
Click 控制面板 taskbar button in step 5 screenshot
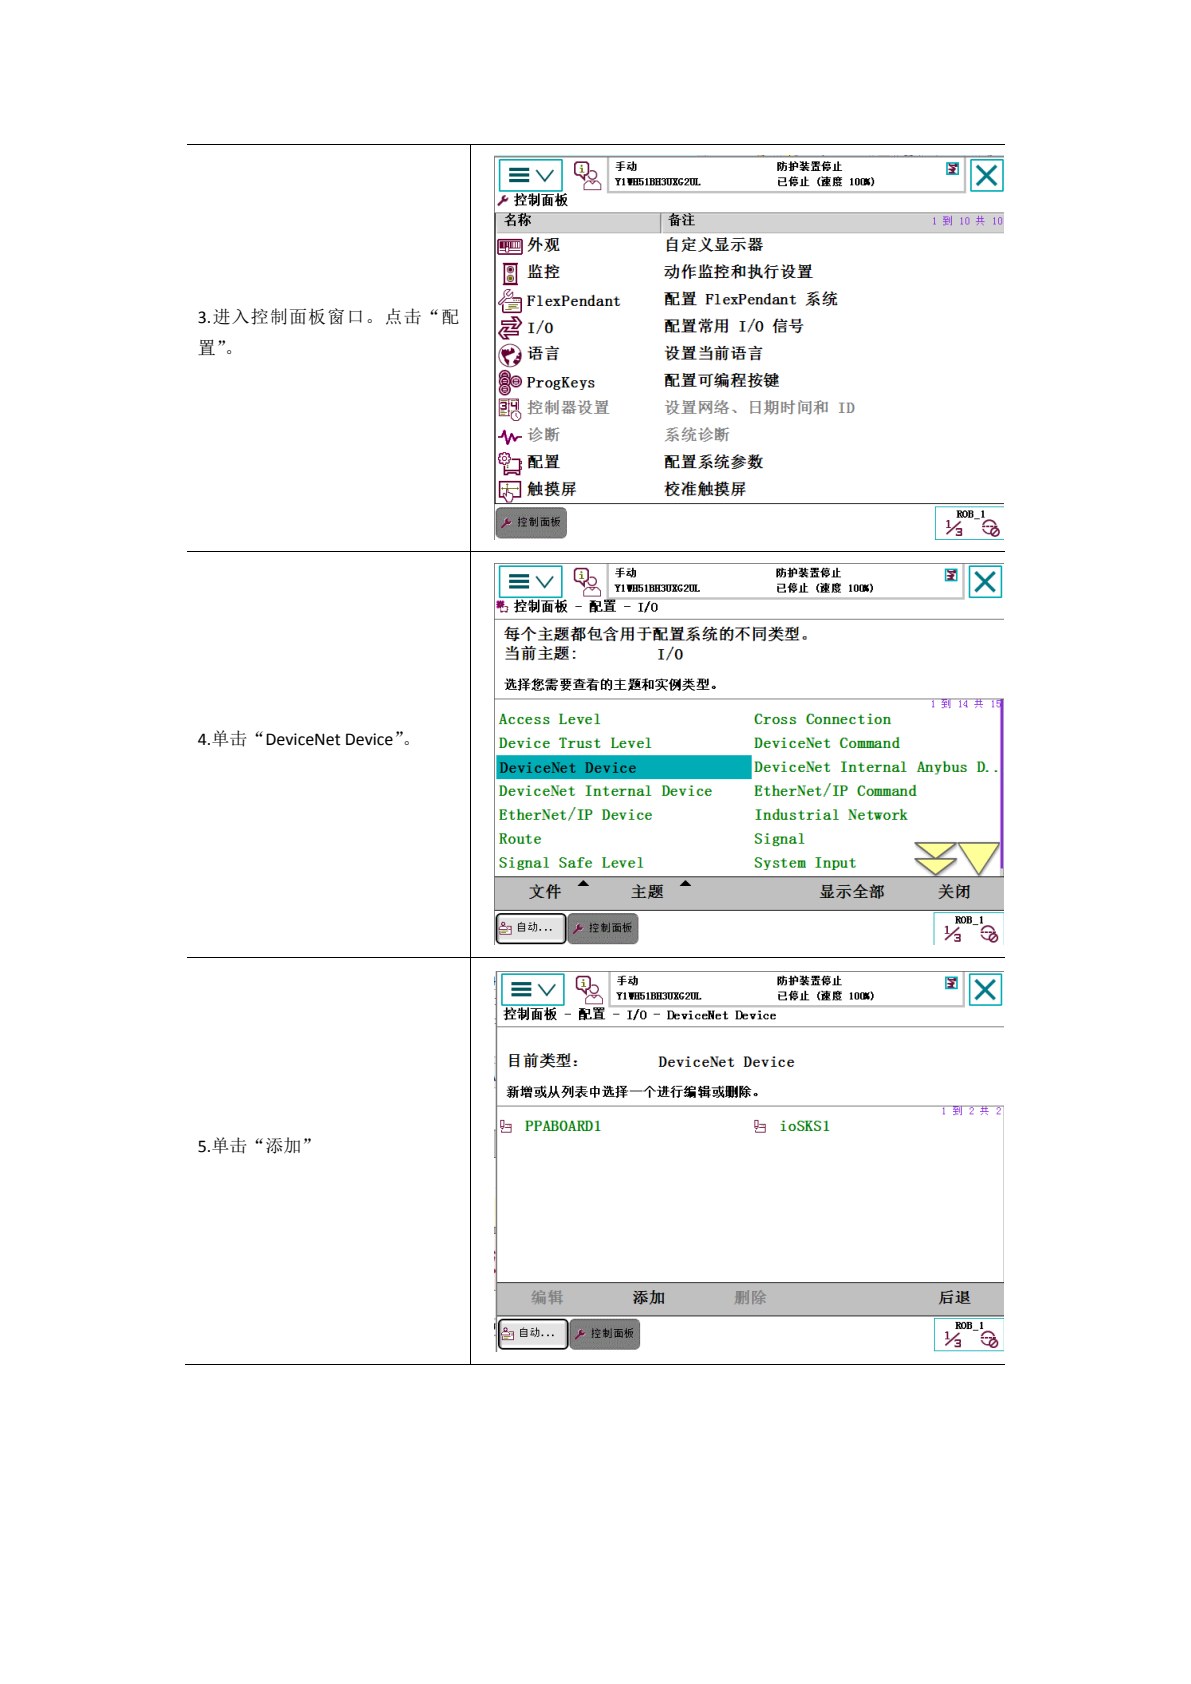[605, 1334]
